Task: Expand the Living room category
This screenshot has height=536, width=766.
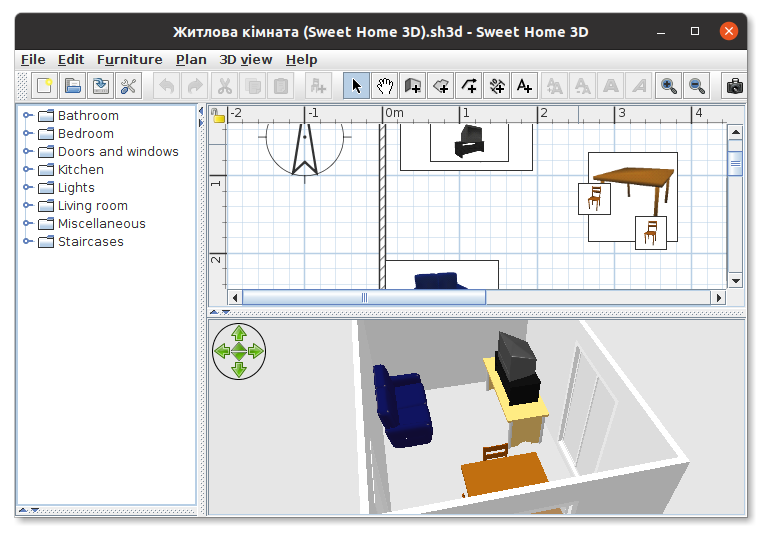Action: [28, 206]
